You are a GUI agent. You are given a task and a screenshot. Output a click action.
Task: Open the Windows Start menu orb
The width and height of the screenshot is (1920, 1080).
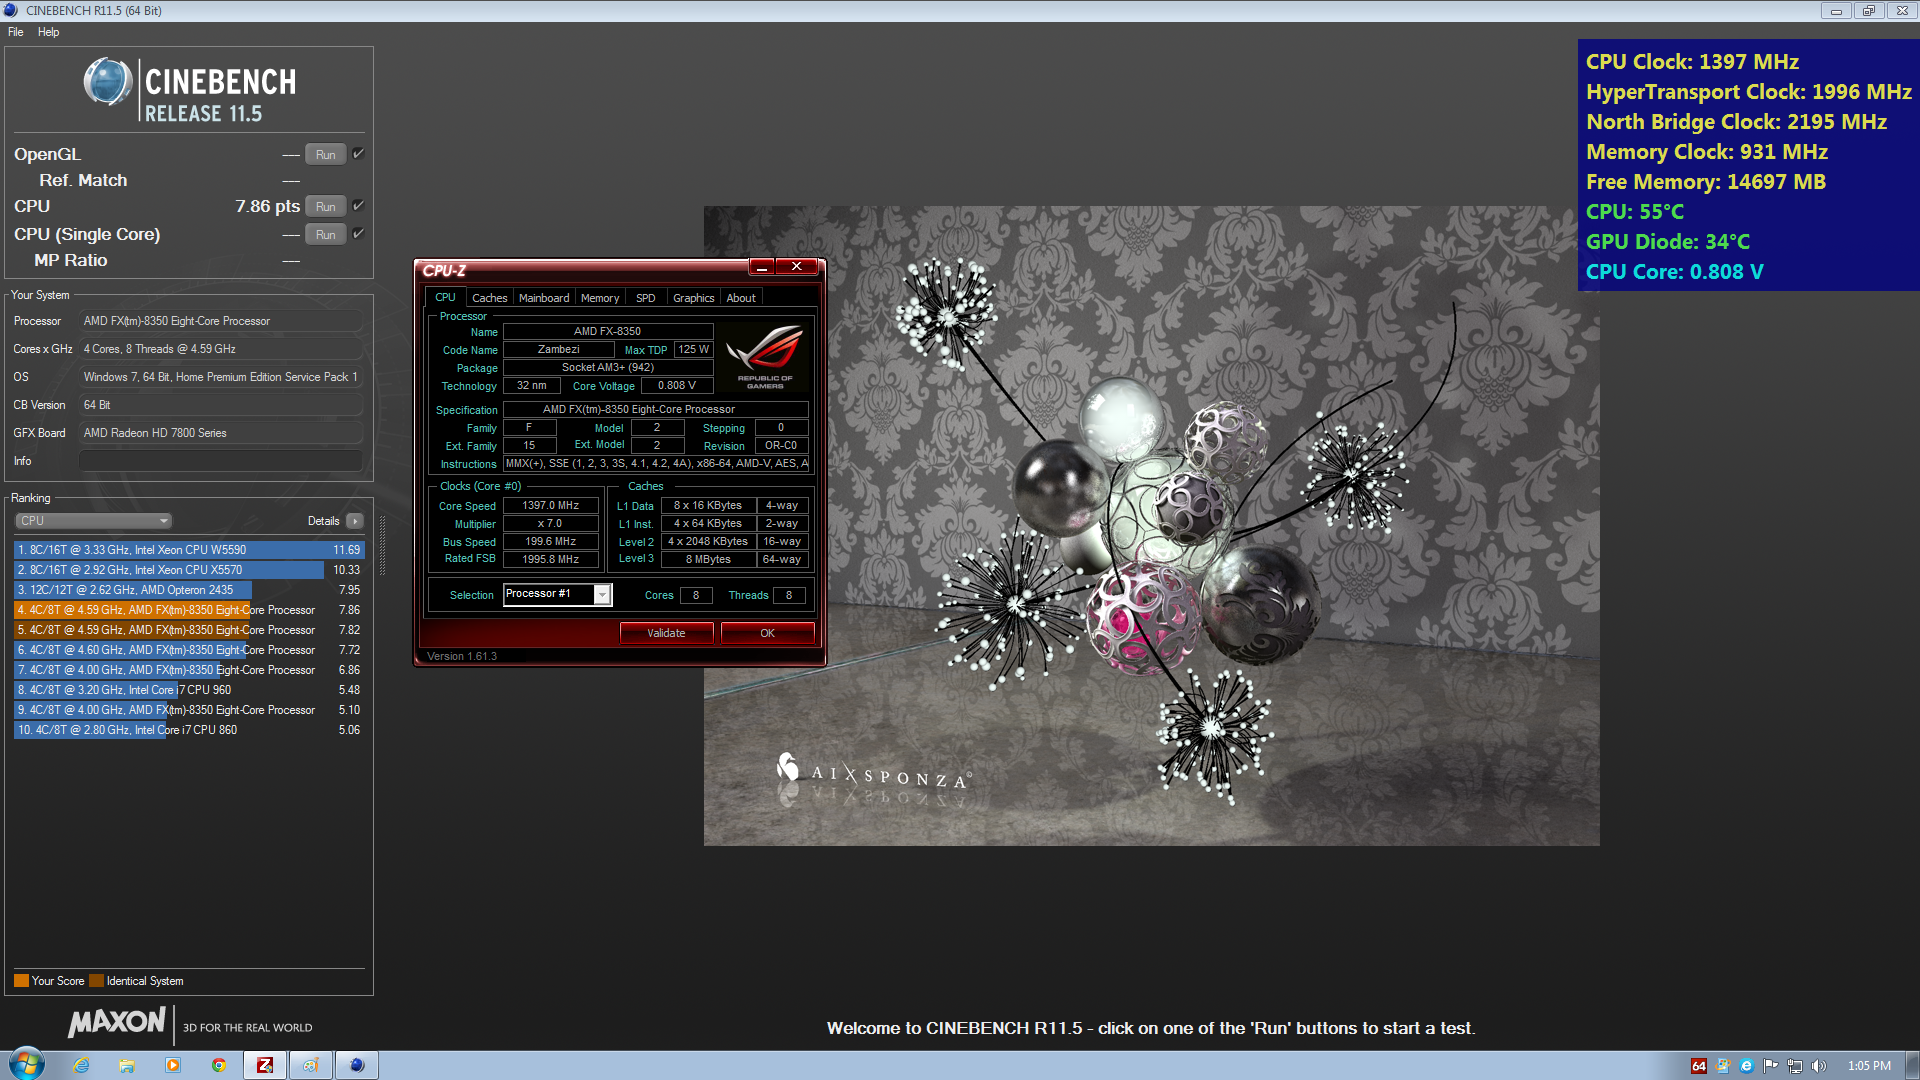(27, 1064)
